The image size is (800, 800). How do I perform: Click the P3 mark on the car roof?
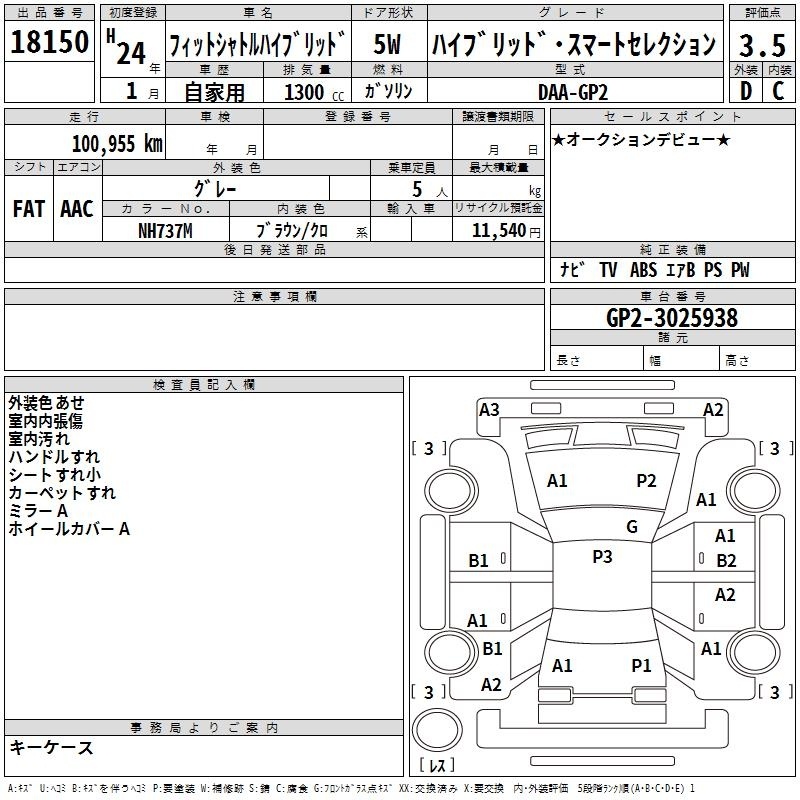602,557
